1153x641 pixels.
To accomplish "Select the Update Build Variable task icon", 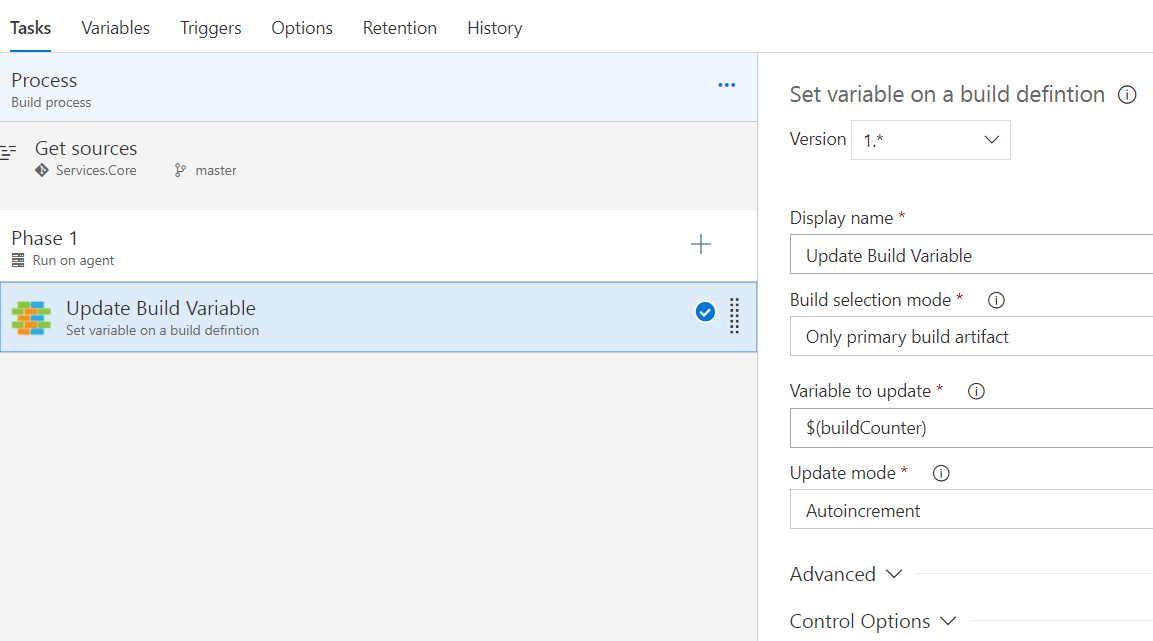I will click(32, 316).
